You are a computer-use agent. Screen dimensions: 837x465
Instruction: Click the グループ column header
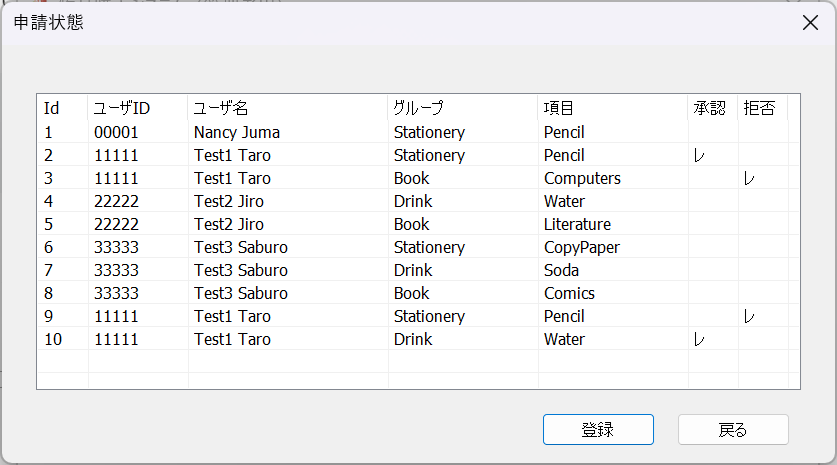point(462,108)
